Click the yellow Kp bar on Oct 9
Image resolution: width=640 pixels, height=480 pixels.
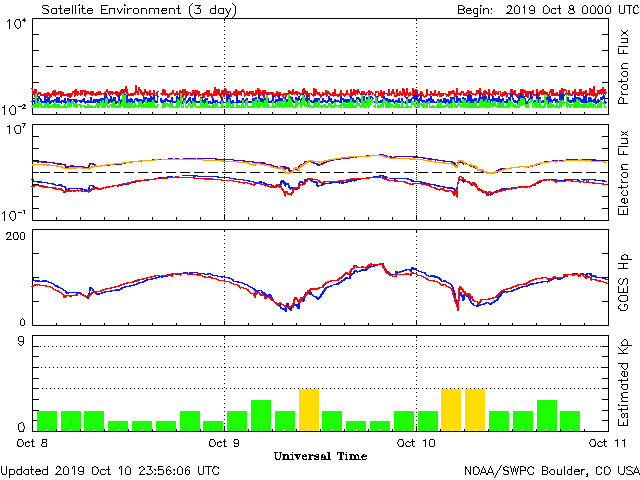[x=309, y=410]
